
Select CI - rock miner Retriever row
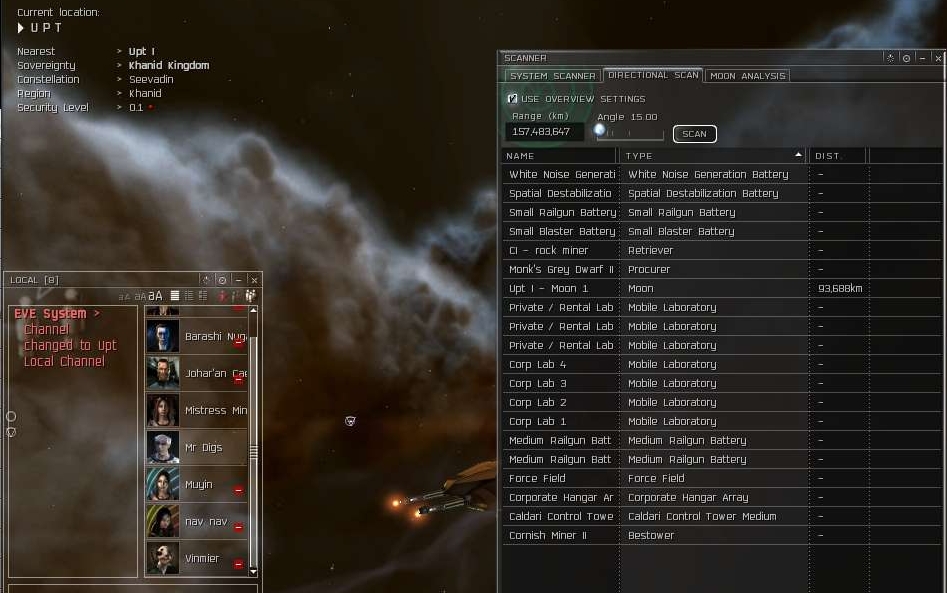pos(722,250)
